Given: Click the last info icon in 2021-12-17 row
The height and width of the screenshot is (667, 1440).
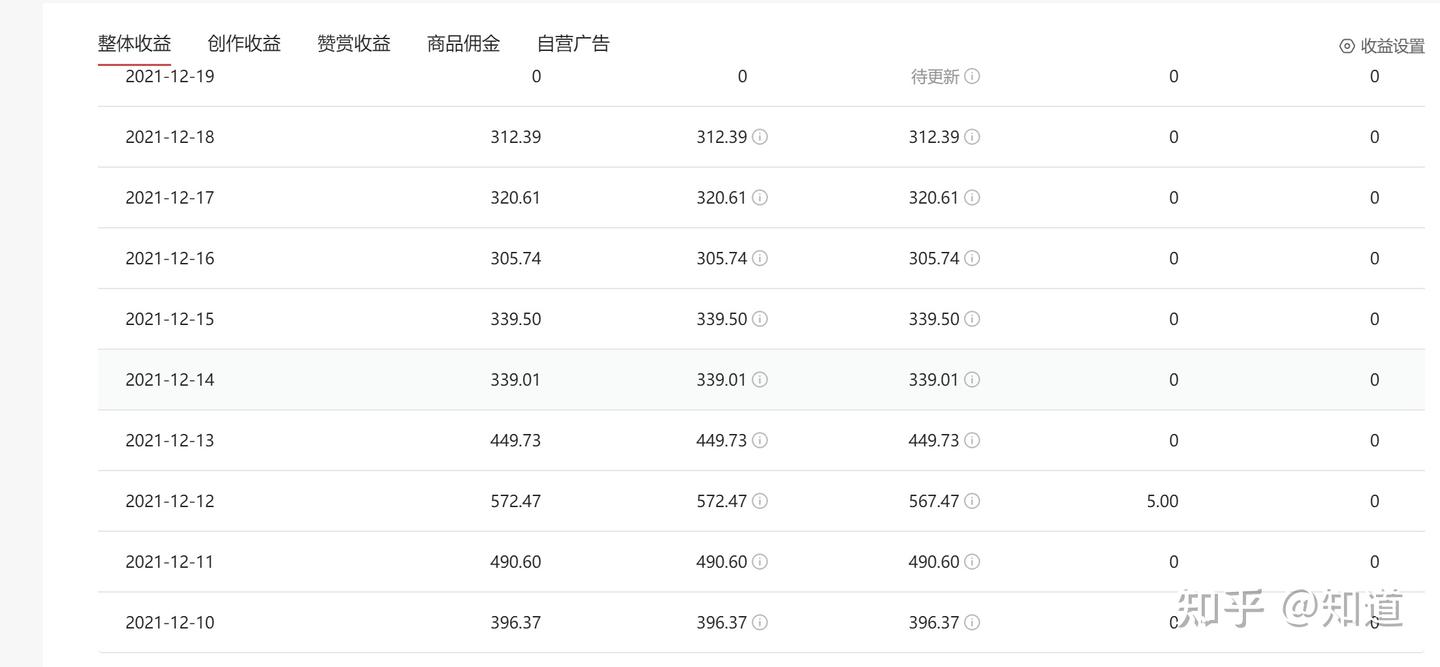Looking at the screenshot, I should (x=972, y=198).
